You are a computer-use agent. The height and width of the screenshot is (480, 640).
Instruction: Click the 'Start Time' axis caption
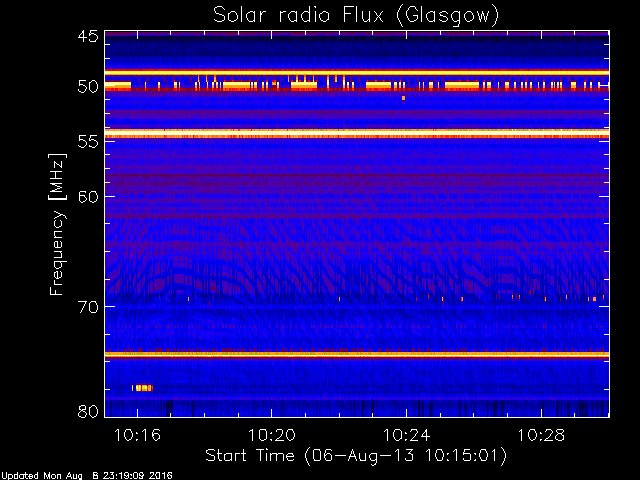click(x=249, y=455)
